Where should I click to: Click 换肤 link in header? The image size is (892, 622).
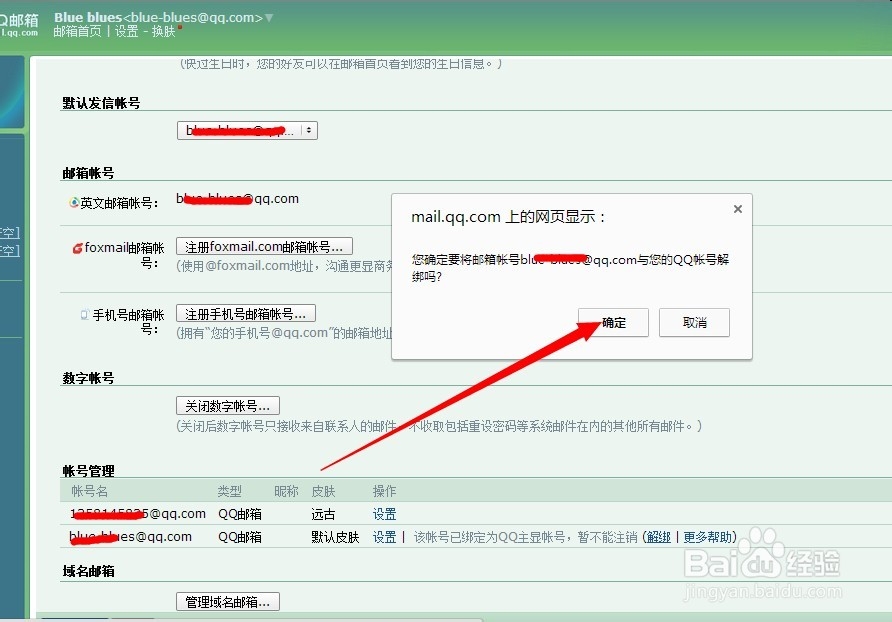(163, 31)
